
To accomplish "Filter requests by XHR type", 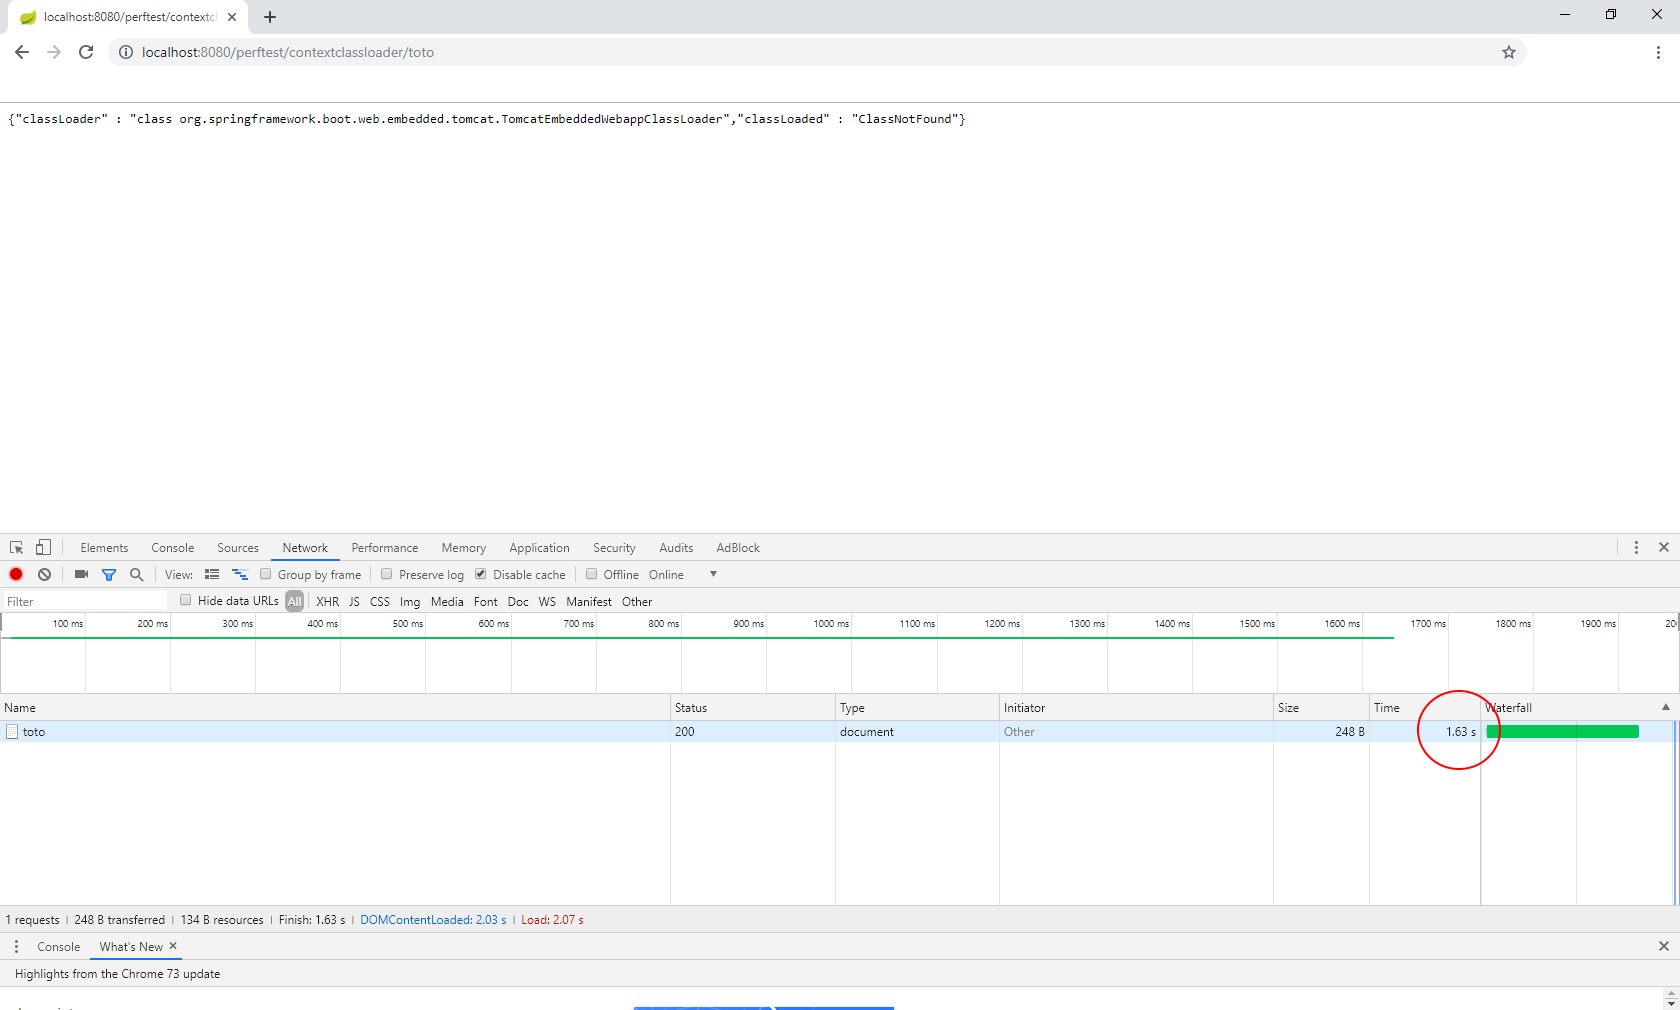I will (x=327, y=601).
